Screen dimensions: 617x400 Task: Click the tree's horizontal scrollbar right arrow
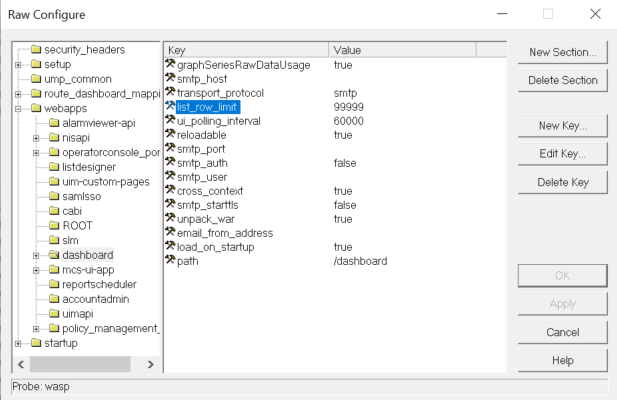coord(153,363)
